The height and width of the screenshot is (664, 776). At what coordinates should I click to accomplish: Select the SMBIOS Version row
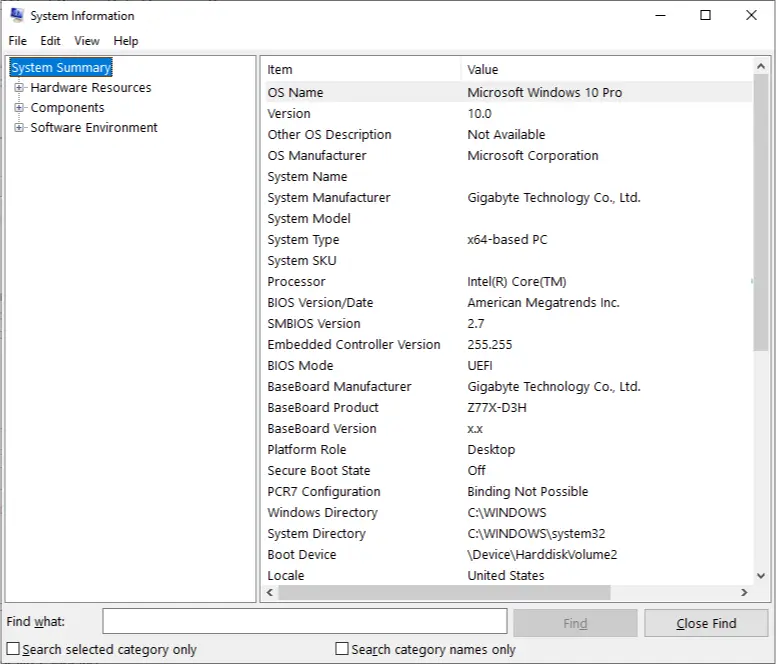pyautogui.click(x=507, y=324)
